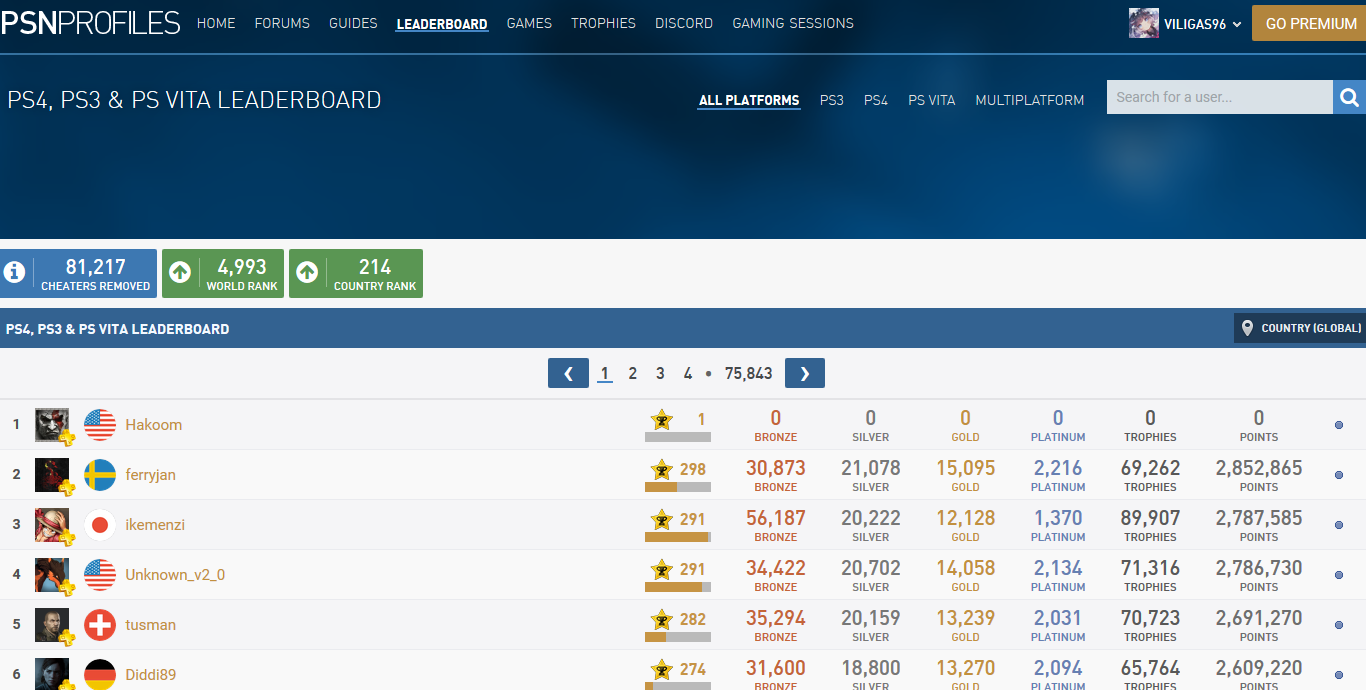Open Hakoom's avatar thumbnail
Screen dimensions: 1366x690
point(52,425)
